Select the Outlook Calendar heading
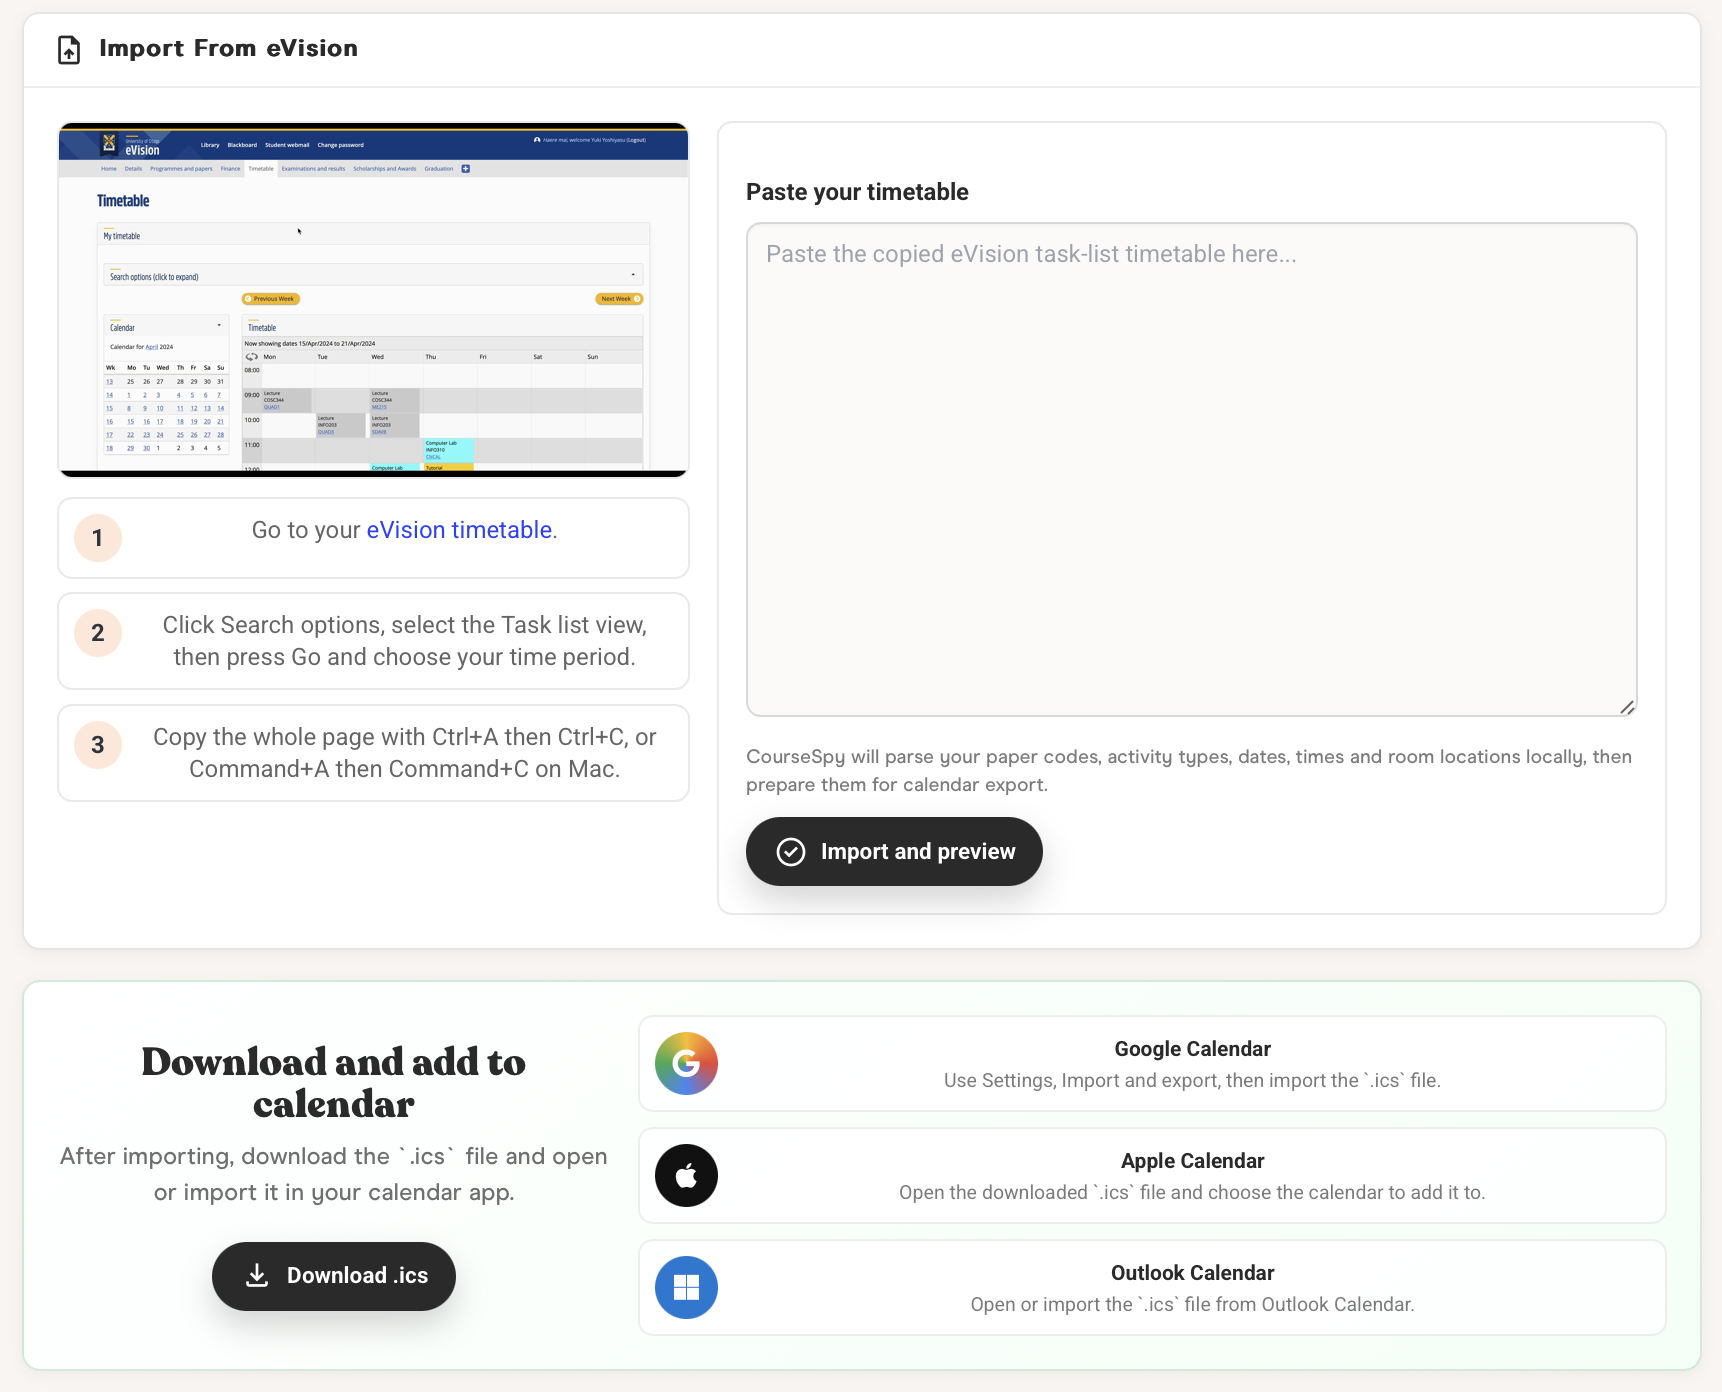This screenshot has width=1722, height=1392. click(1192, 1273)
